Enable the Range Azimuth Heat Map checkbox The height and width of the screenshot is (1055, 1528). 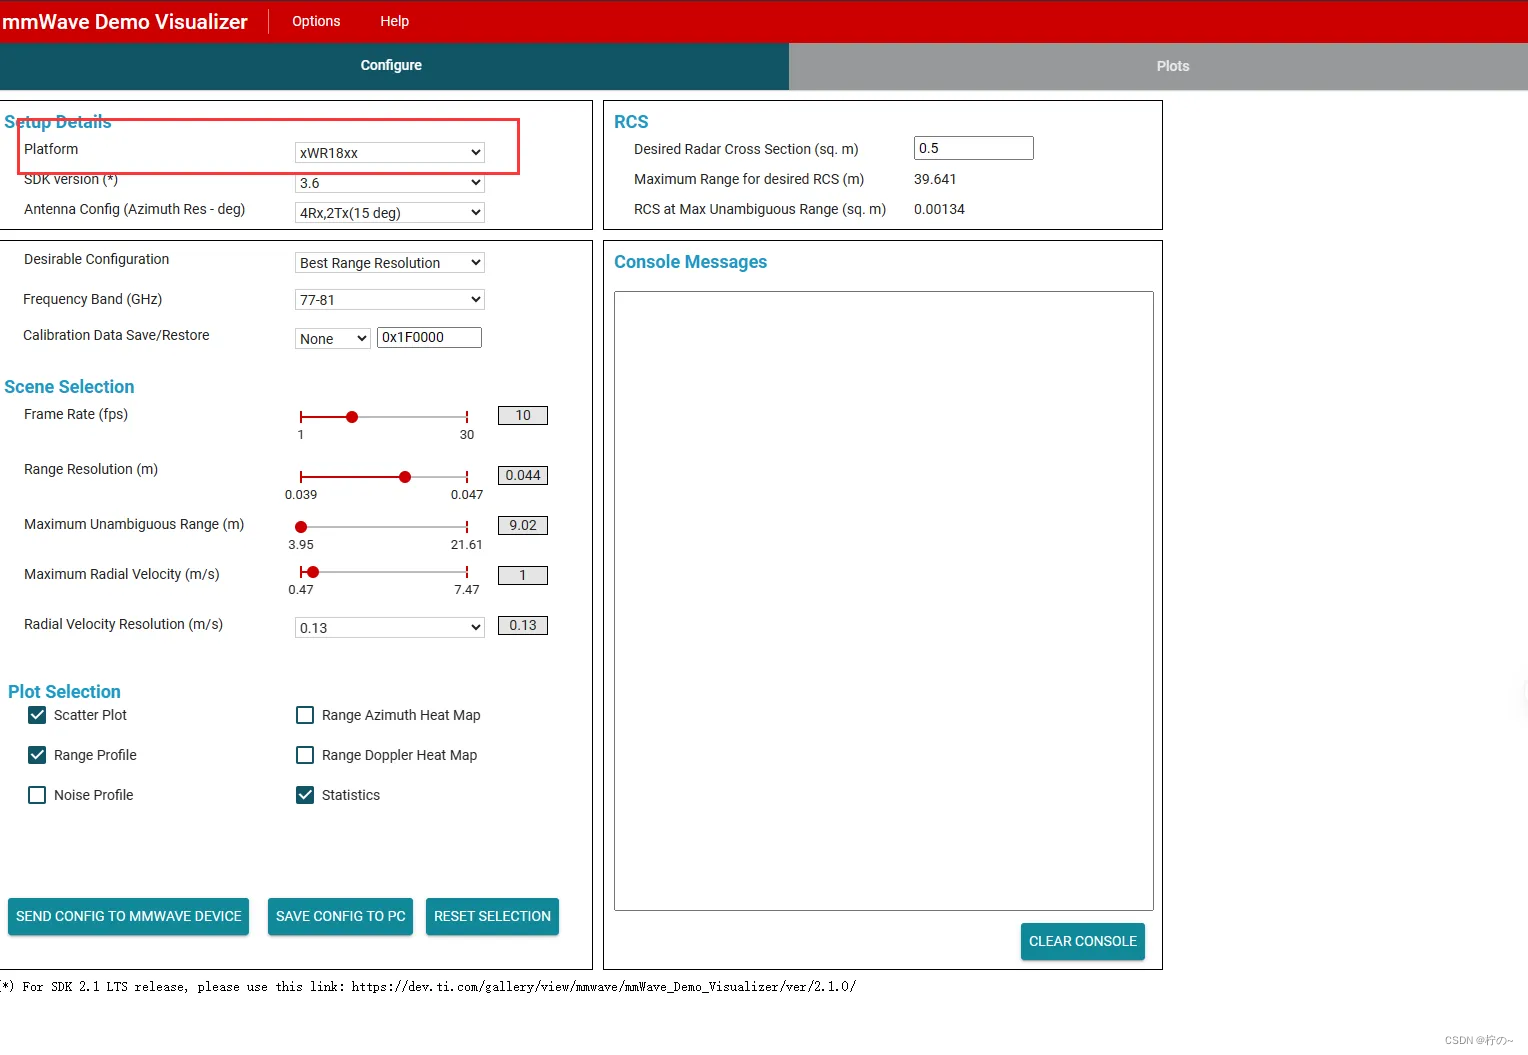pos(305,715)
